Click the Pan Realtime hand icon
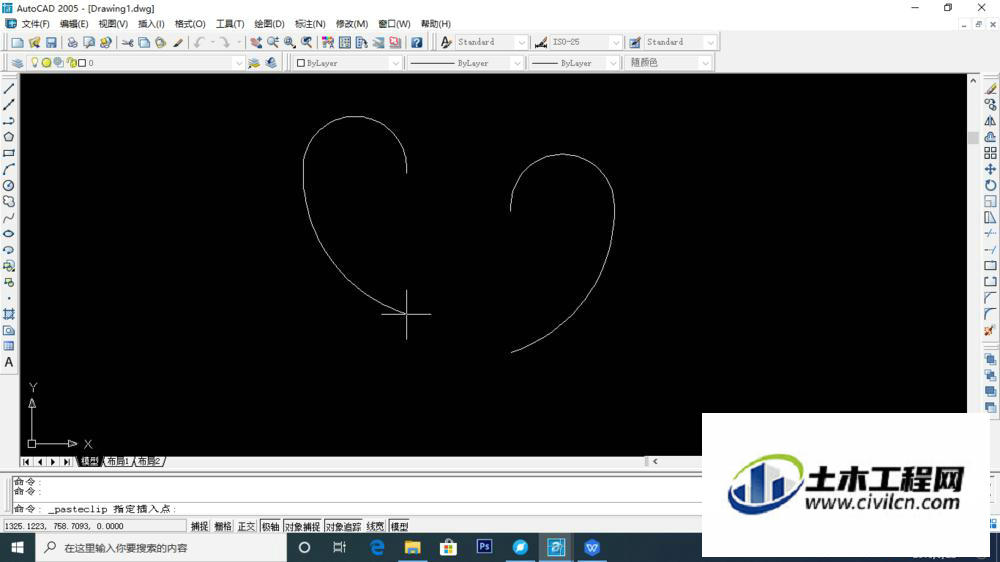 (x=256, y=42)
